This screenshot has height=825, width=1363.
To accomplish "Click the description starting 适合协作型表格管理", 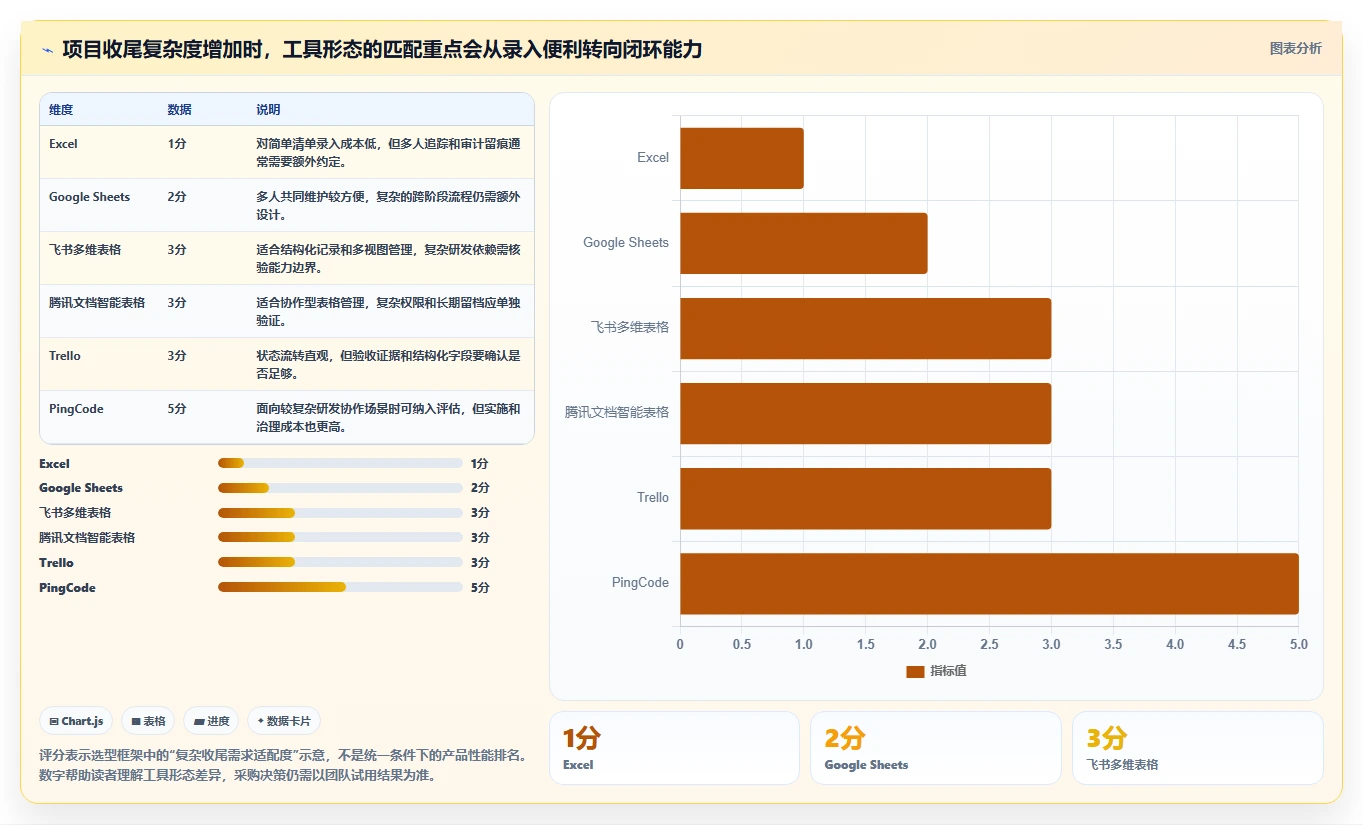I will [x=388, y=311].
